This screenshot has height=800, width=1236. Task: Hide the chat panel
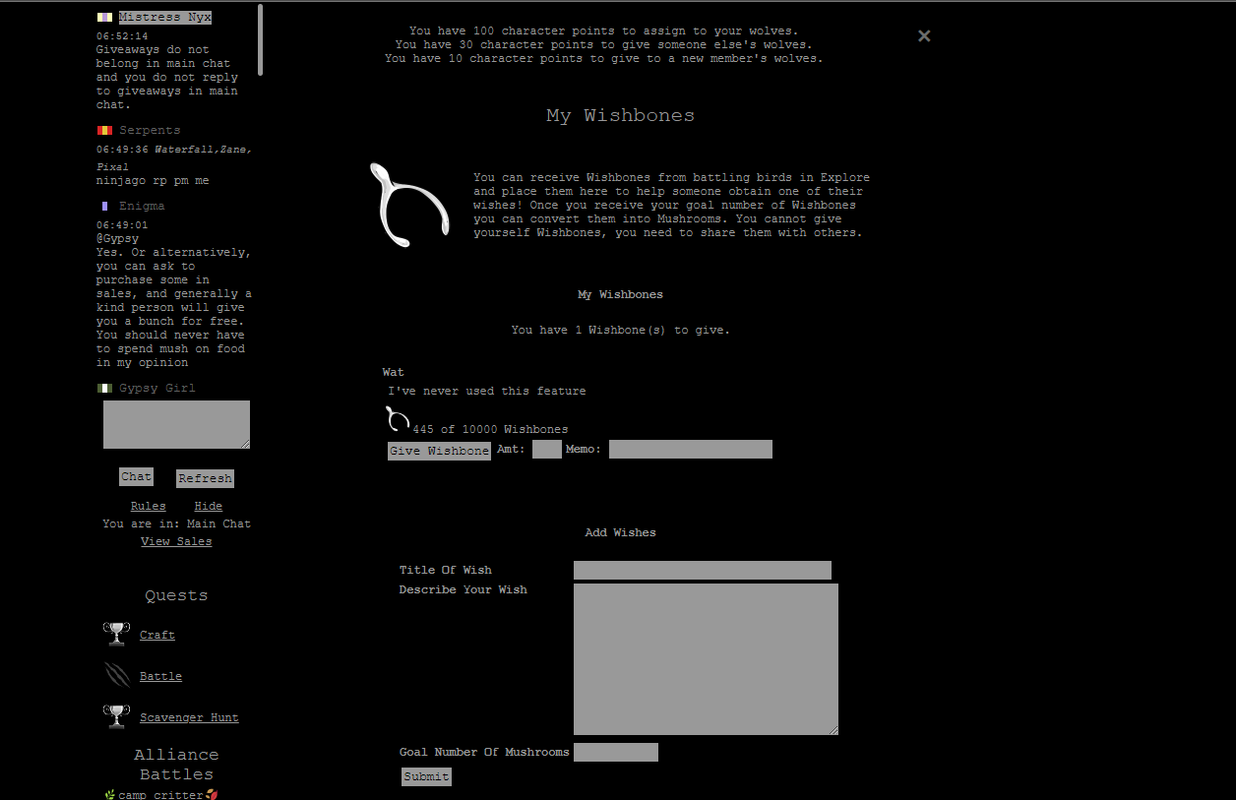pyautogui.click(x=208, y=506)
